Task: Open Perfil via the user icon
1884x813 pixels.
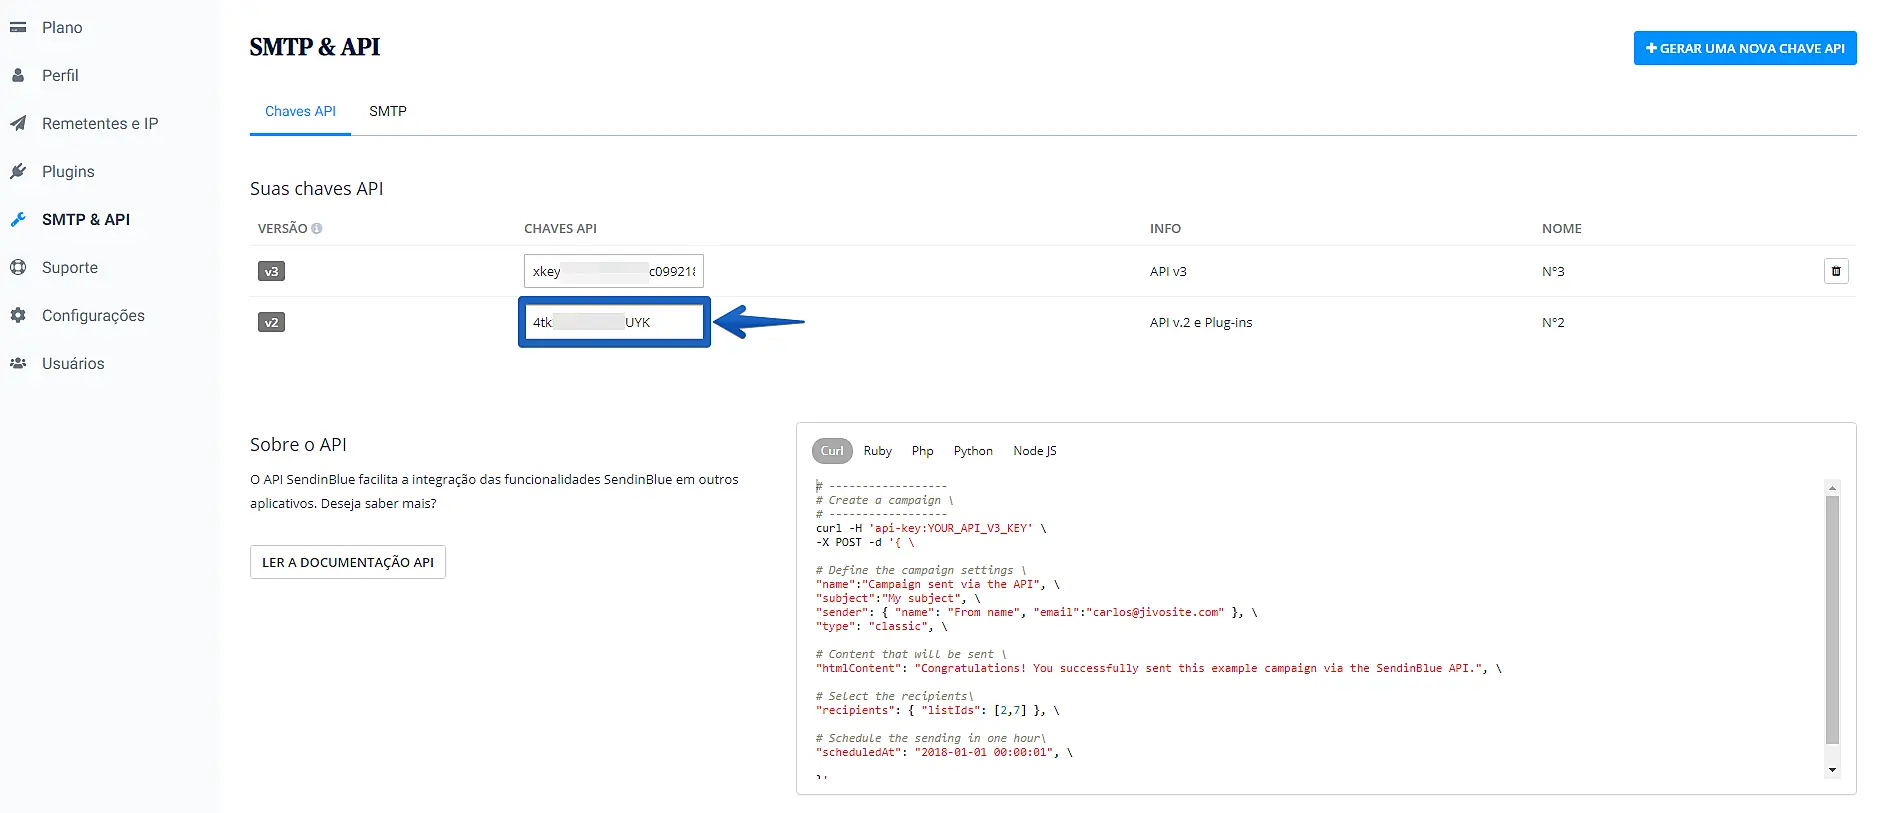Action: point(18,76)
